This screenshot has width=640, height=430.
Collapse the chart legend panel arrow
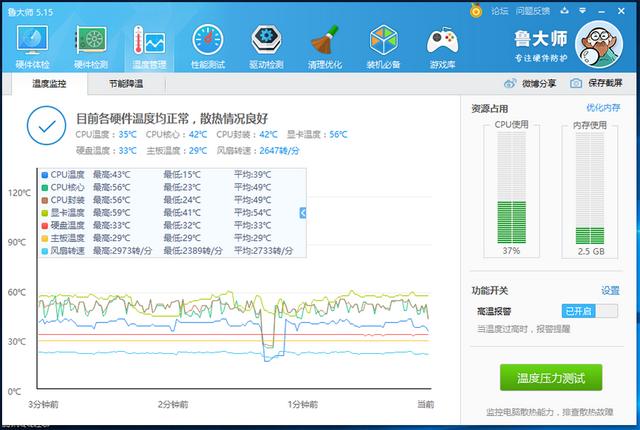point(301,213)
